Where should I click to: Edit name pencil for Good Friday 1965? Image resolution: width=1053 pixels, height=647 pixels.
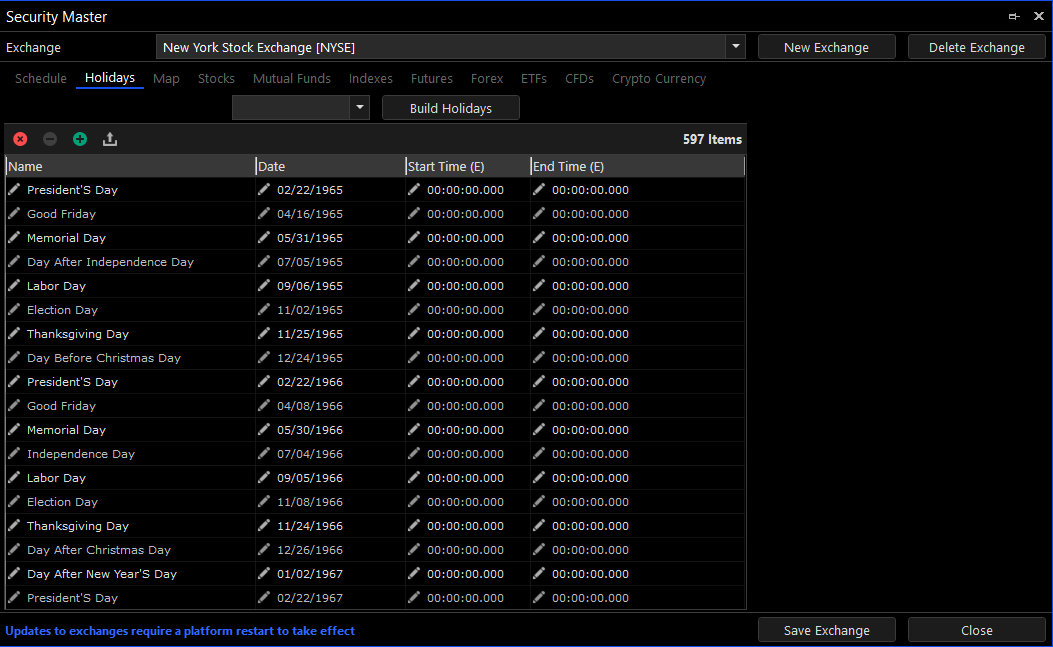[x=14, y=213]
